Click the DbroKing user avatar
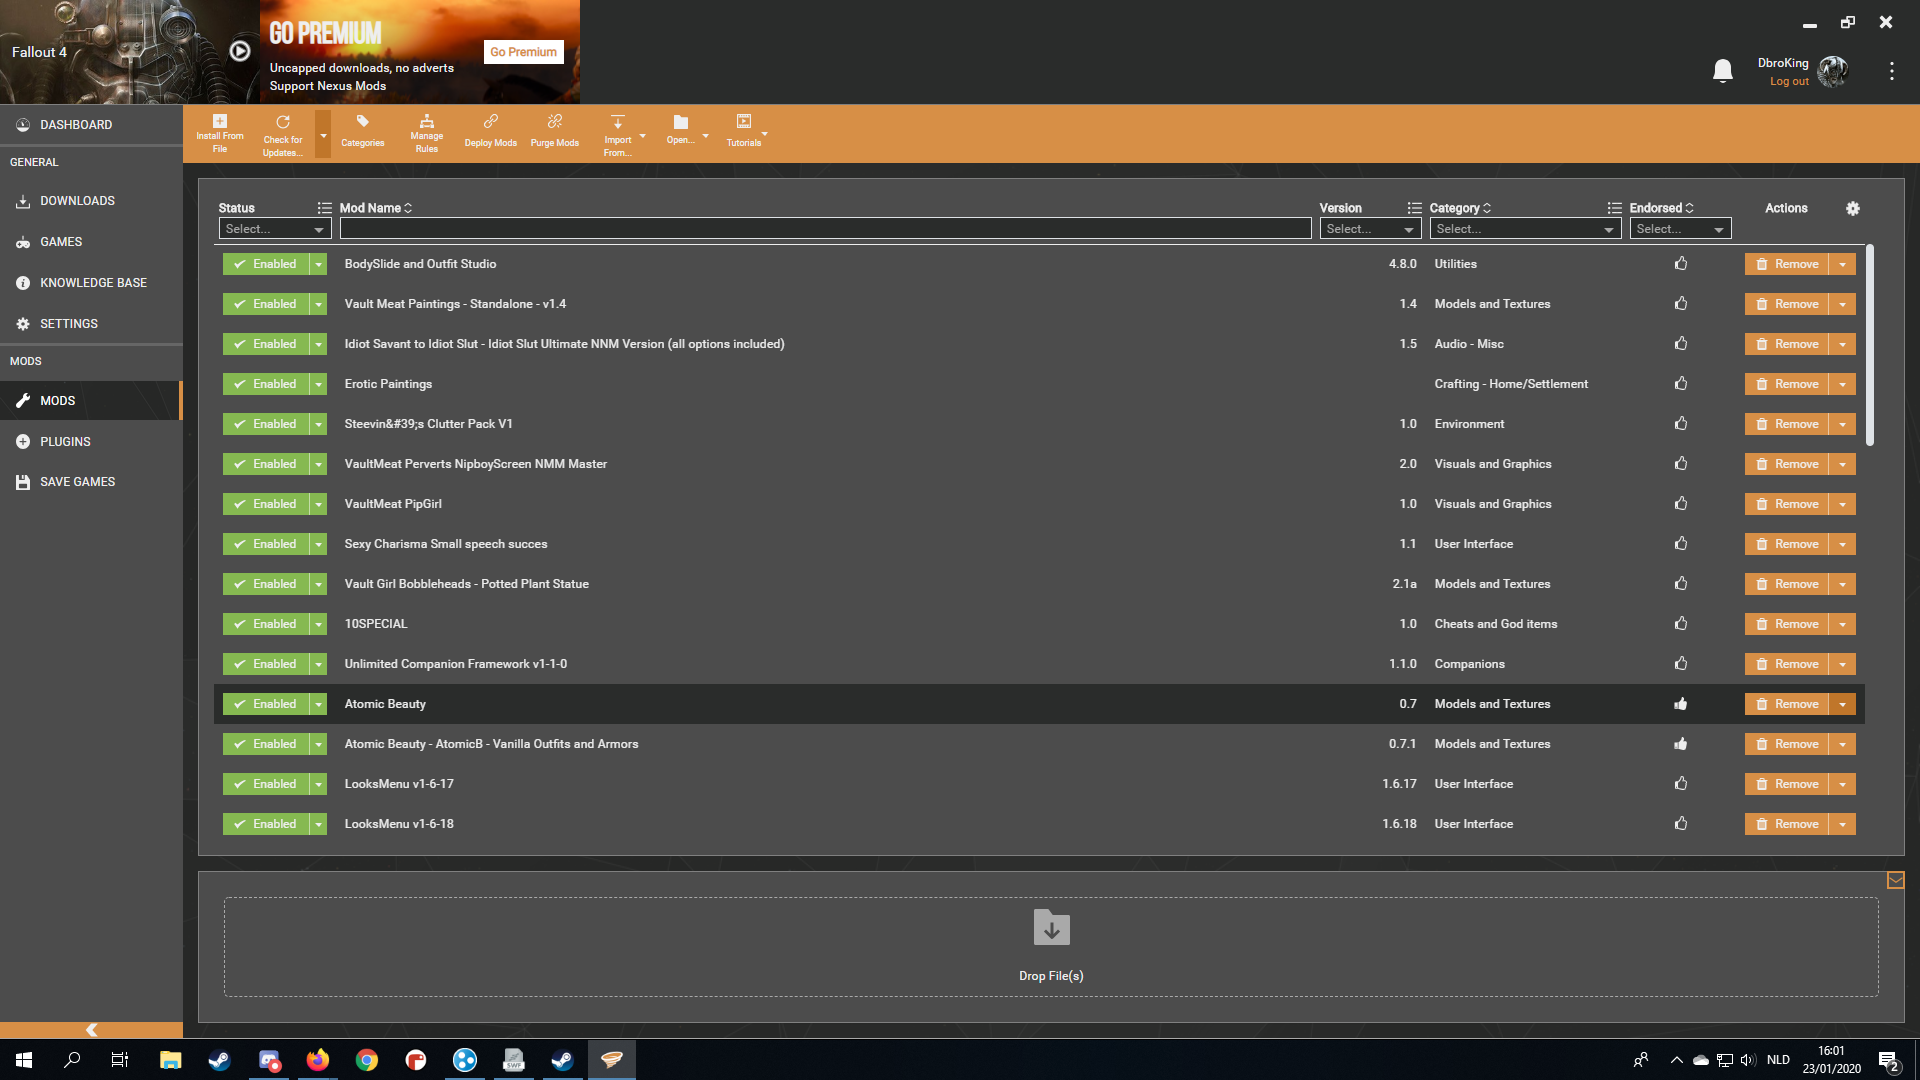 pos(1832,71)
